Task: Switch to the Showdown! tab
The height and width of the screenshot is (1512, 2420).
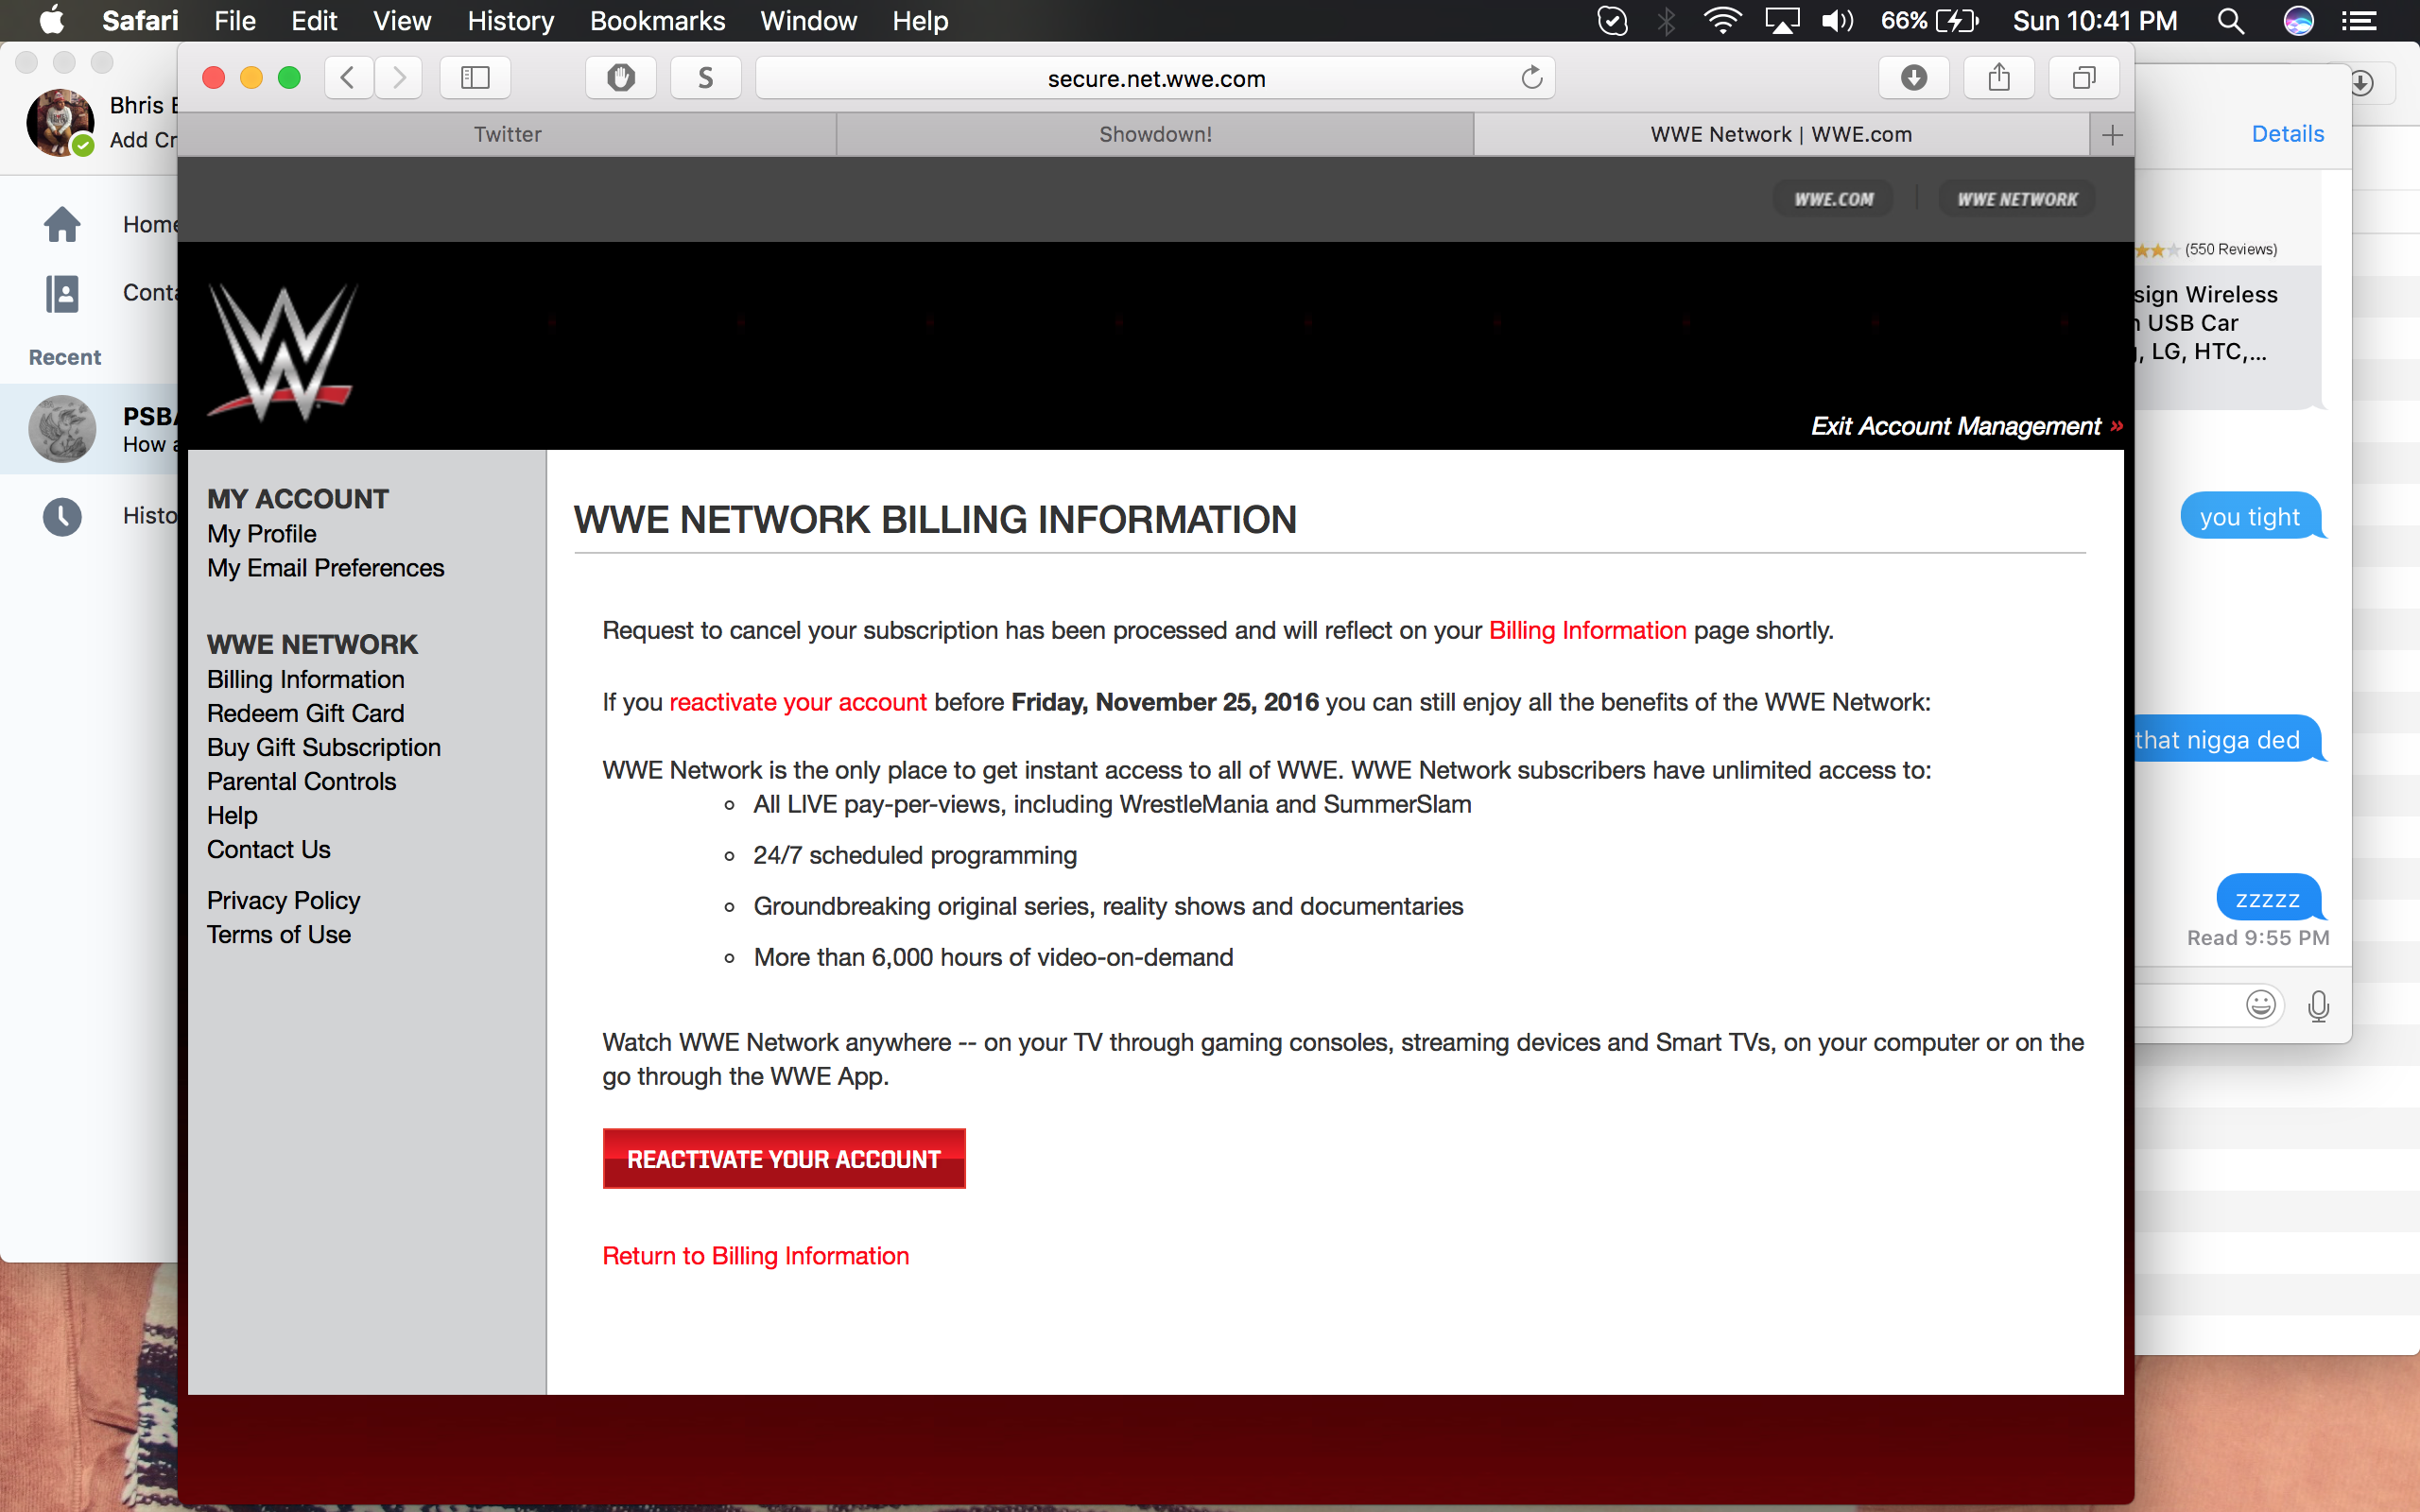Action: click(x=1155, y=135)
